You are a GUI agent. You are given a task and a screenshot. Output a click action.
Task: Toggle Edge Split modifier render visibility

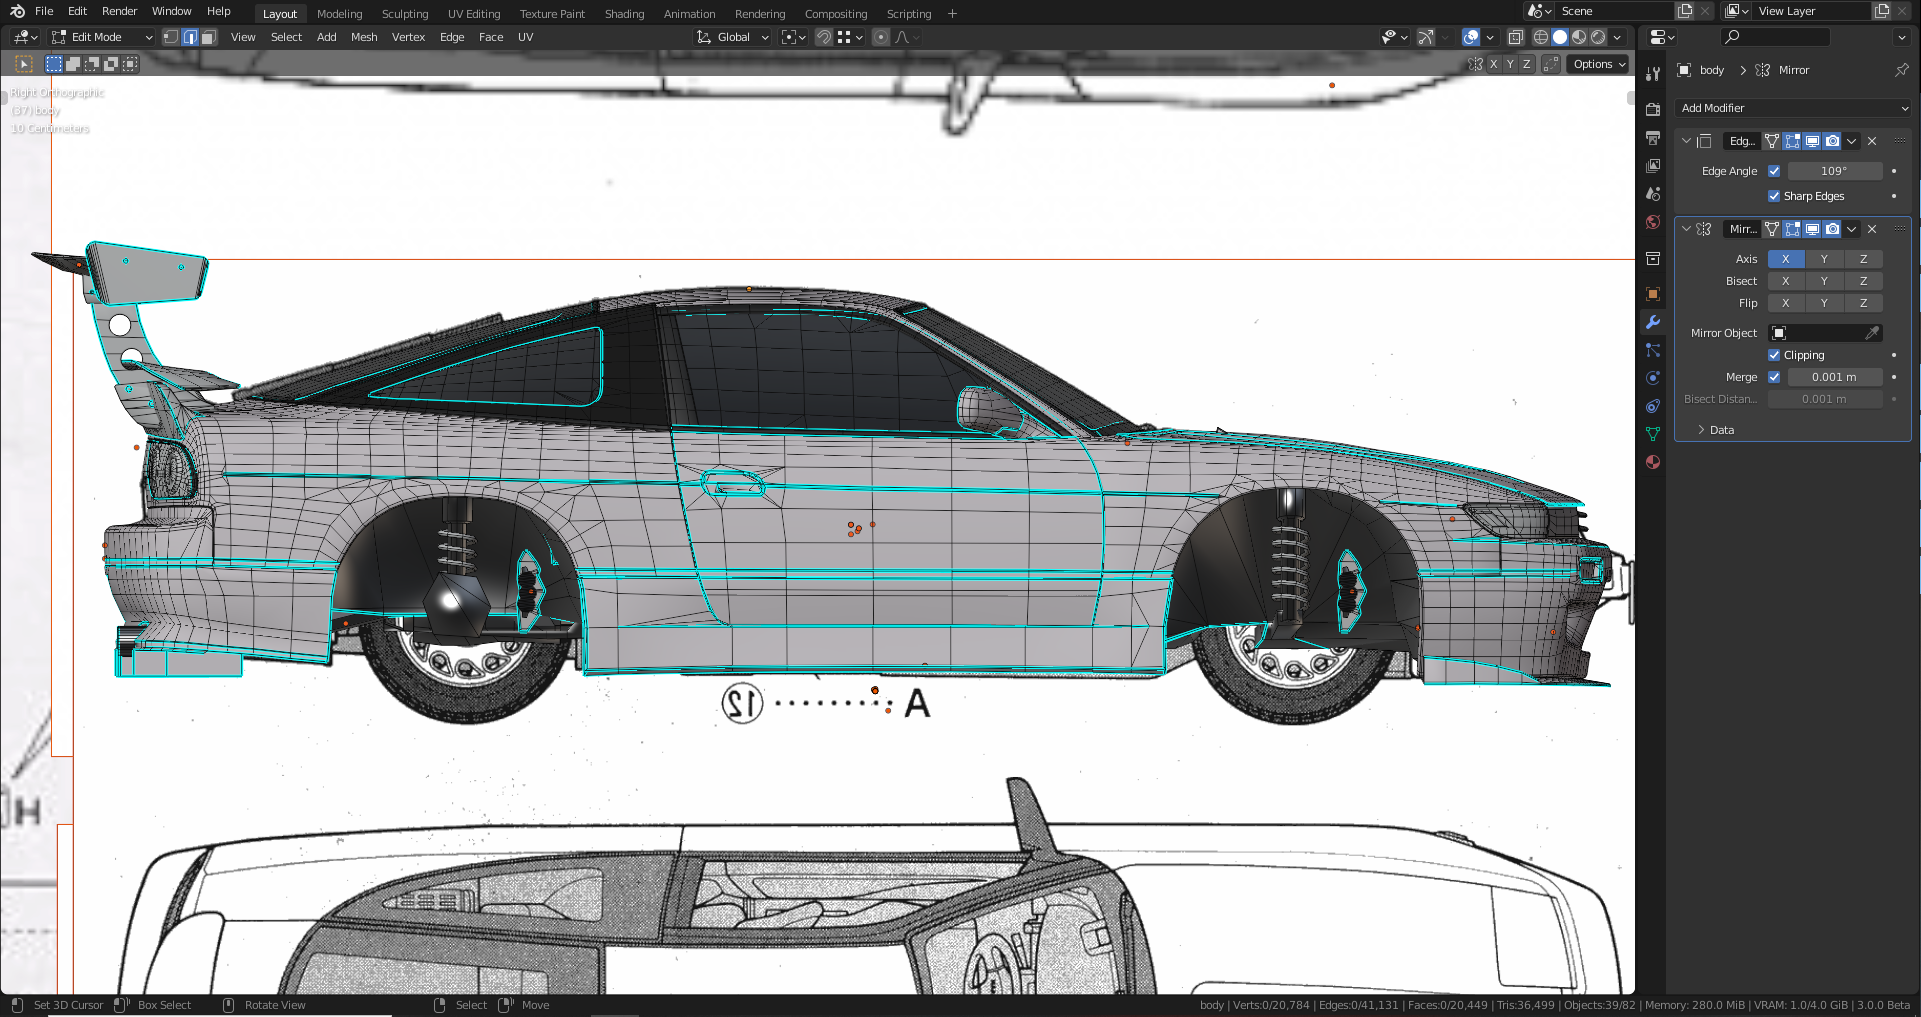[x=1832, y=141]
